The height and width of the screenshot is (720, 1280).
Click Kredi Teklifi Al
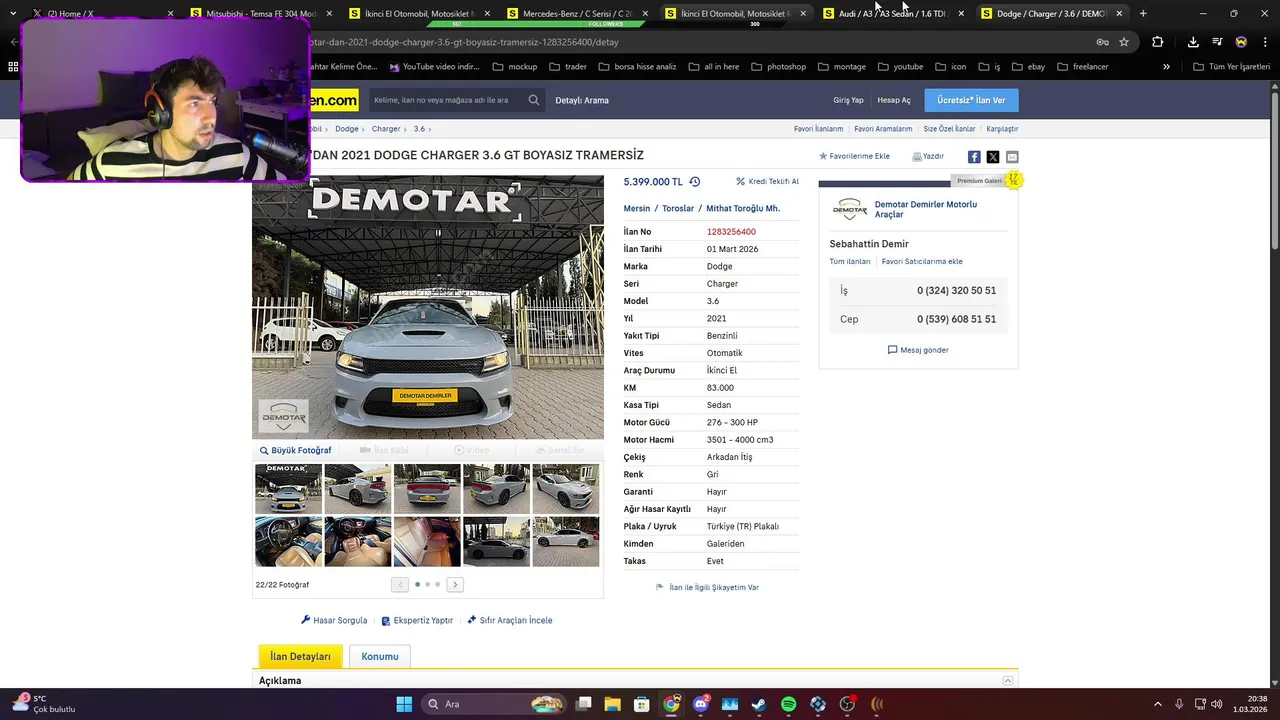(767, 182)
